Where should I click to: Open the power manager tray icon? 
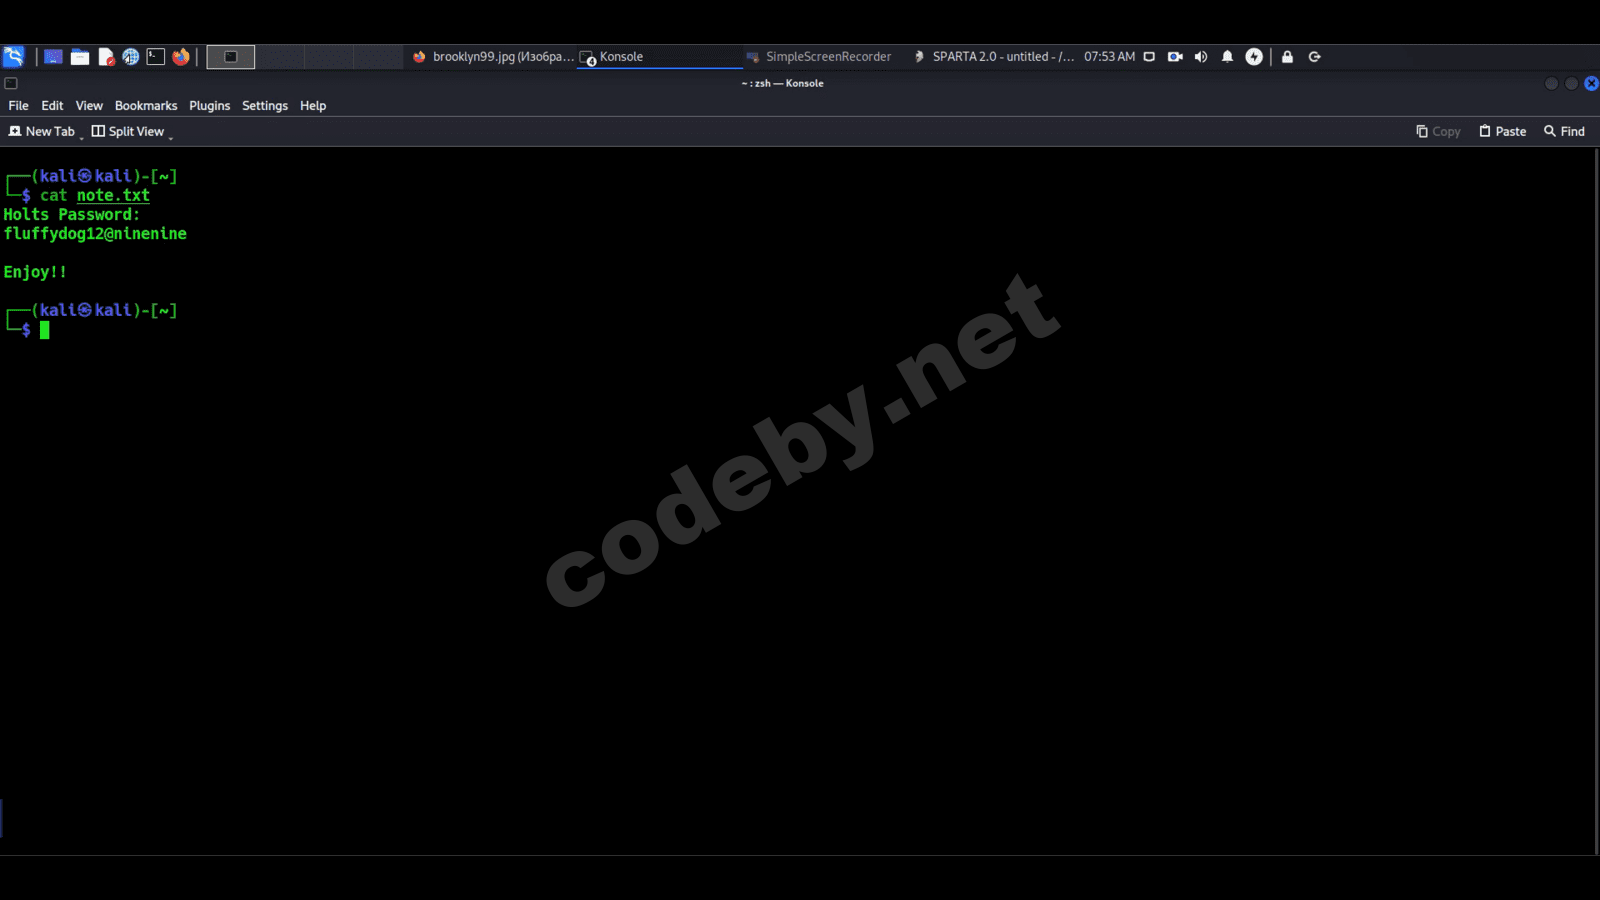[1254, 57]
